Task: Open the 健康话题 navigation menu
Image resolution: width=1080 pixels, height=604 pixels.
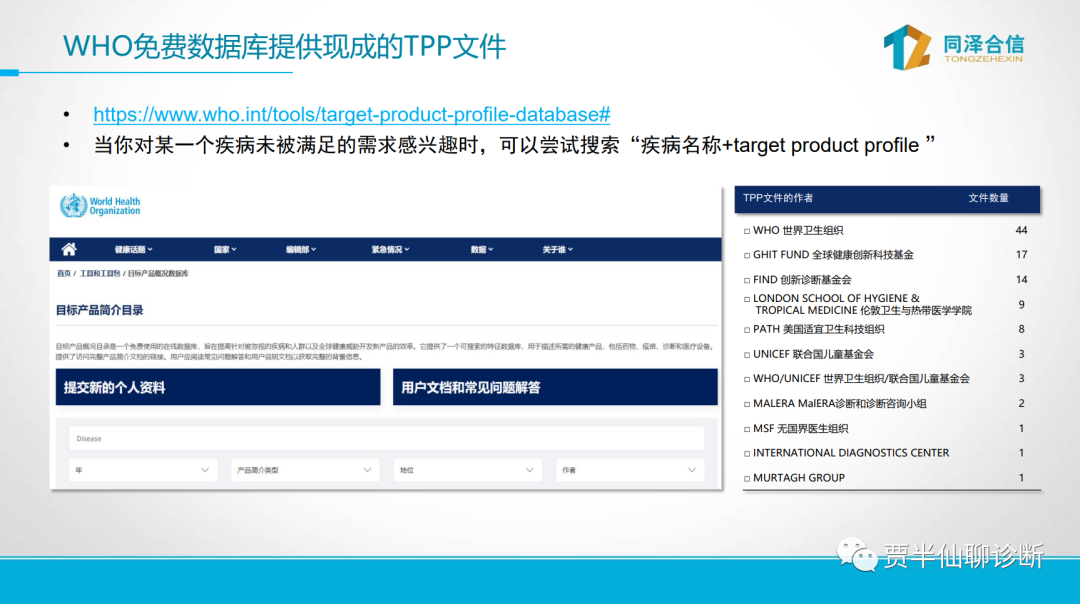Action: pyautogui.click(x=133, y=249)
